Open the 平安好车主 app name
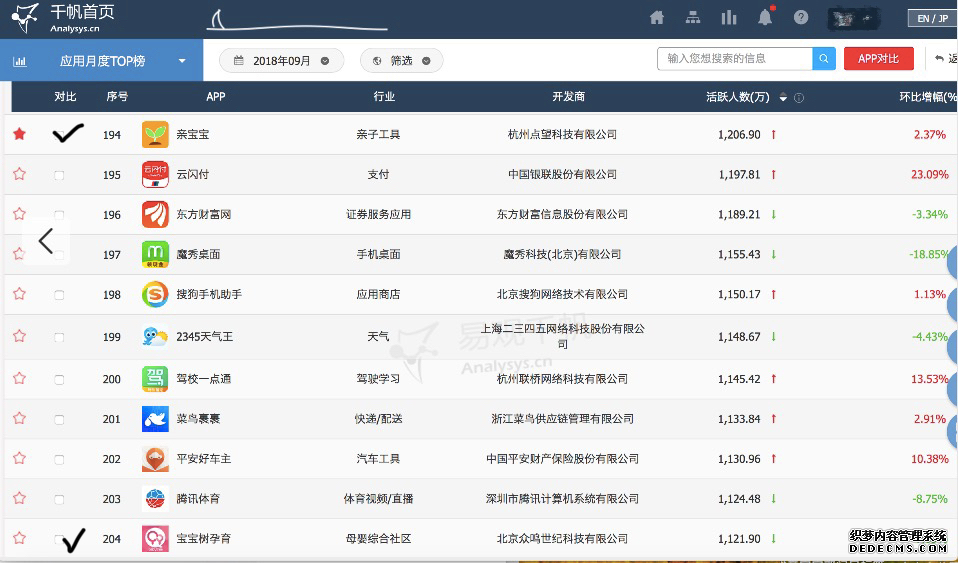 click(203, 458)
